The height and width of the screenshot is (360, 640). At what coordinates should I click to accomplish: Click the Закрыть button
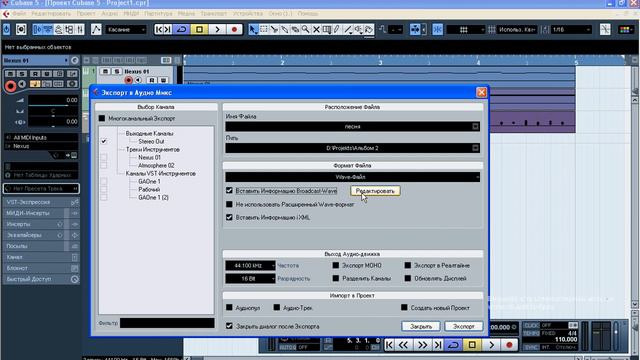[421, 327]
